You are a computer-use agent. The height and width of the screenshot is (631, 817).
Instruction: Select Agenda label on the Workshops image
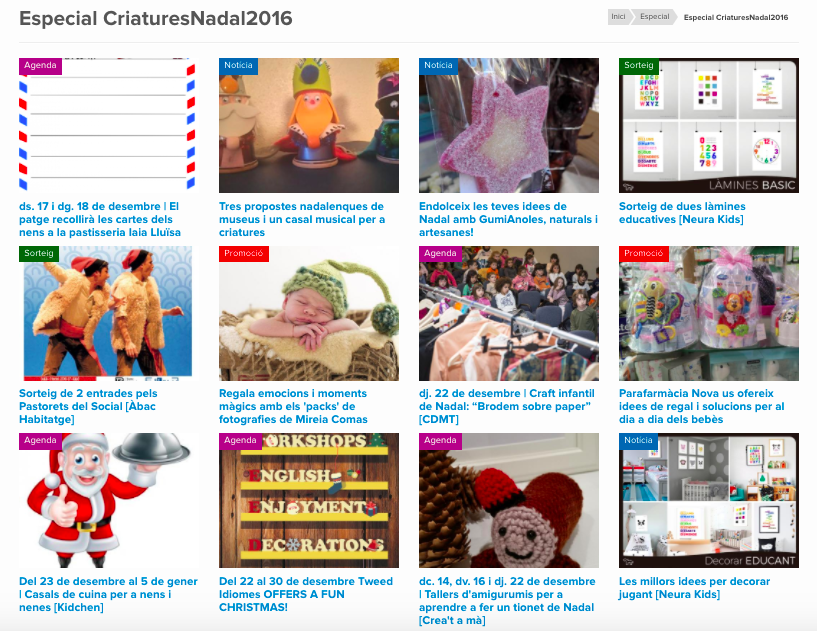240,441
